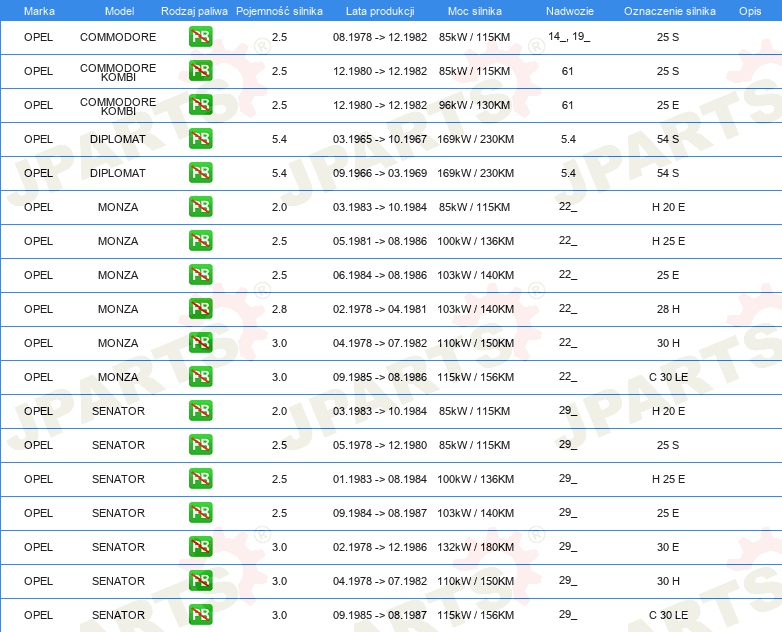Select COMMODORE KOMBI model in the 25 E row

[118, 106]
